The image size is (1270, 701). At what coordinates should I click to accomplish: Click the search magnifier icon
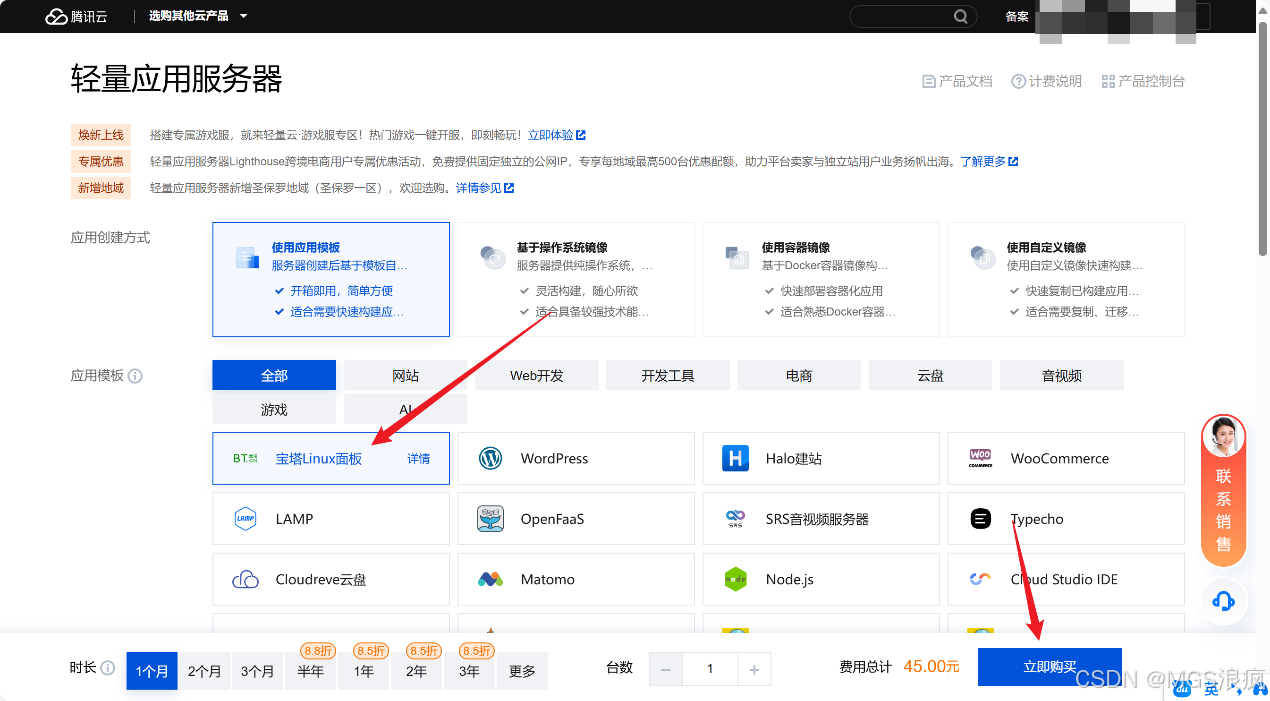[960, 16]
